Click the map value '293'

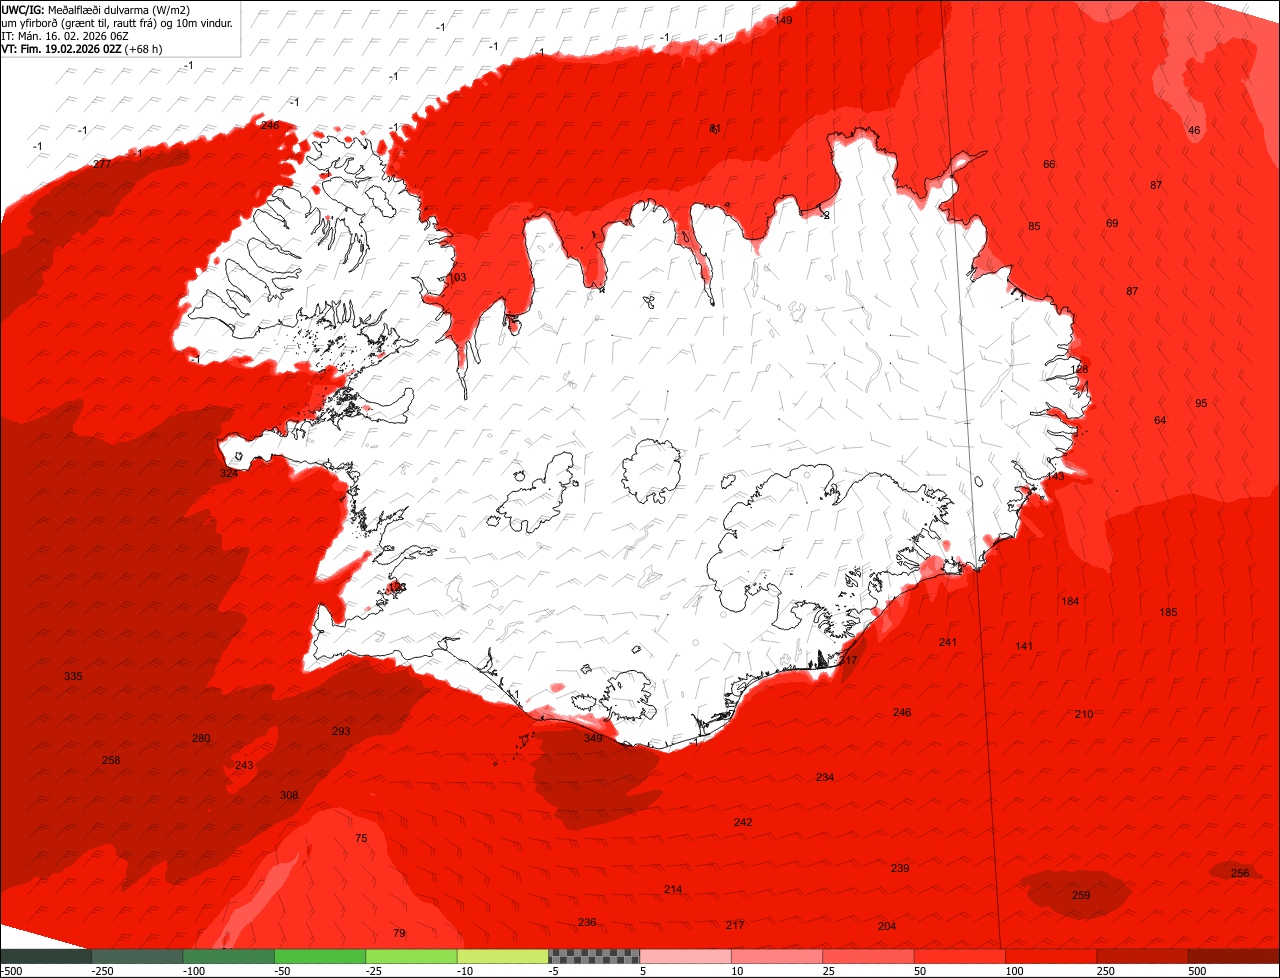point(341,731)
